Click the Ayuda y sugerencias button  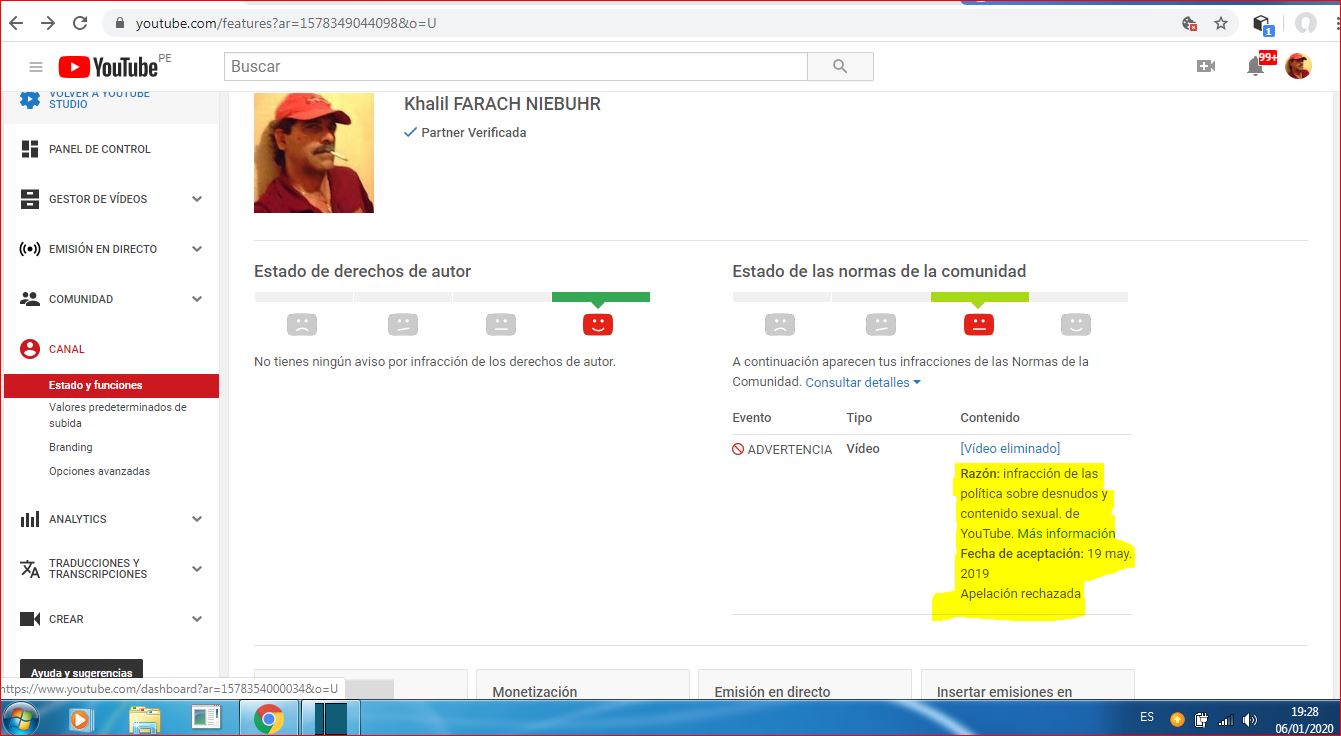[x=81, y=673]
